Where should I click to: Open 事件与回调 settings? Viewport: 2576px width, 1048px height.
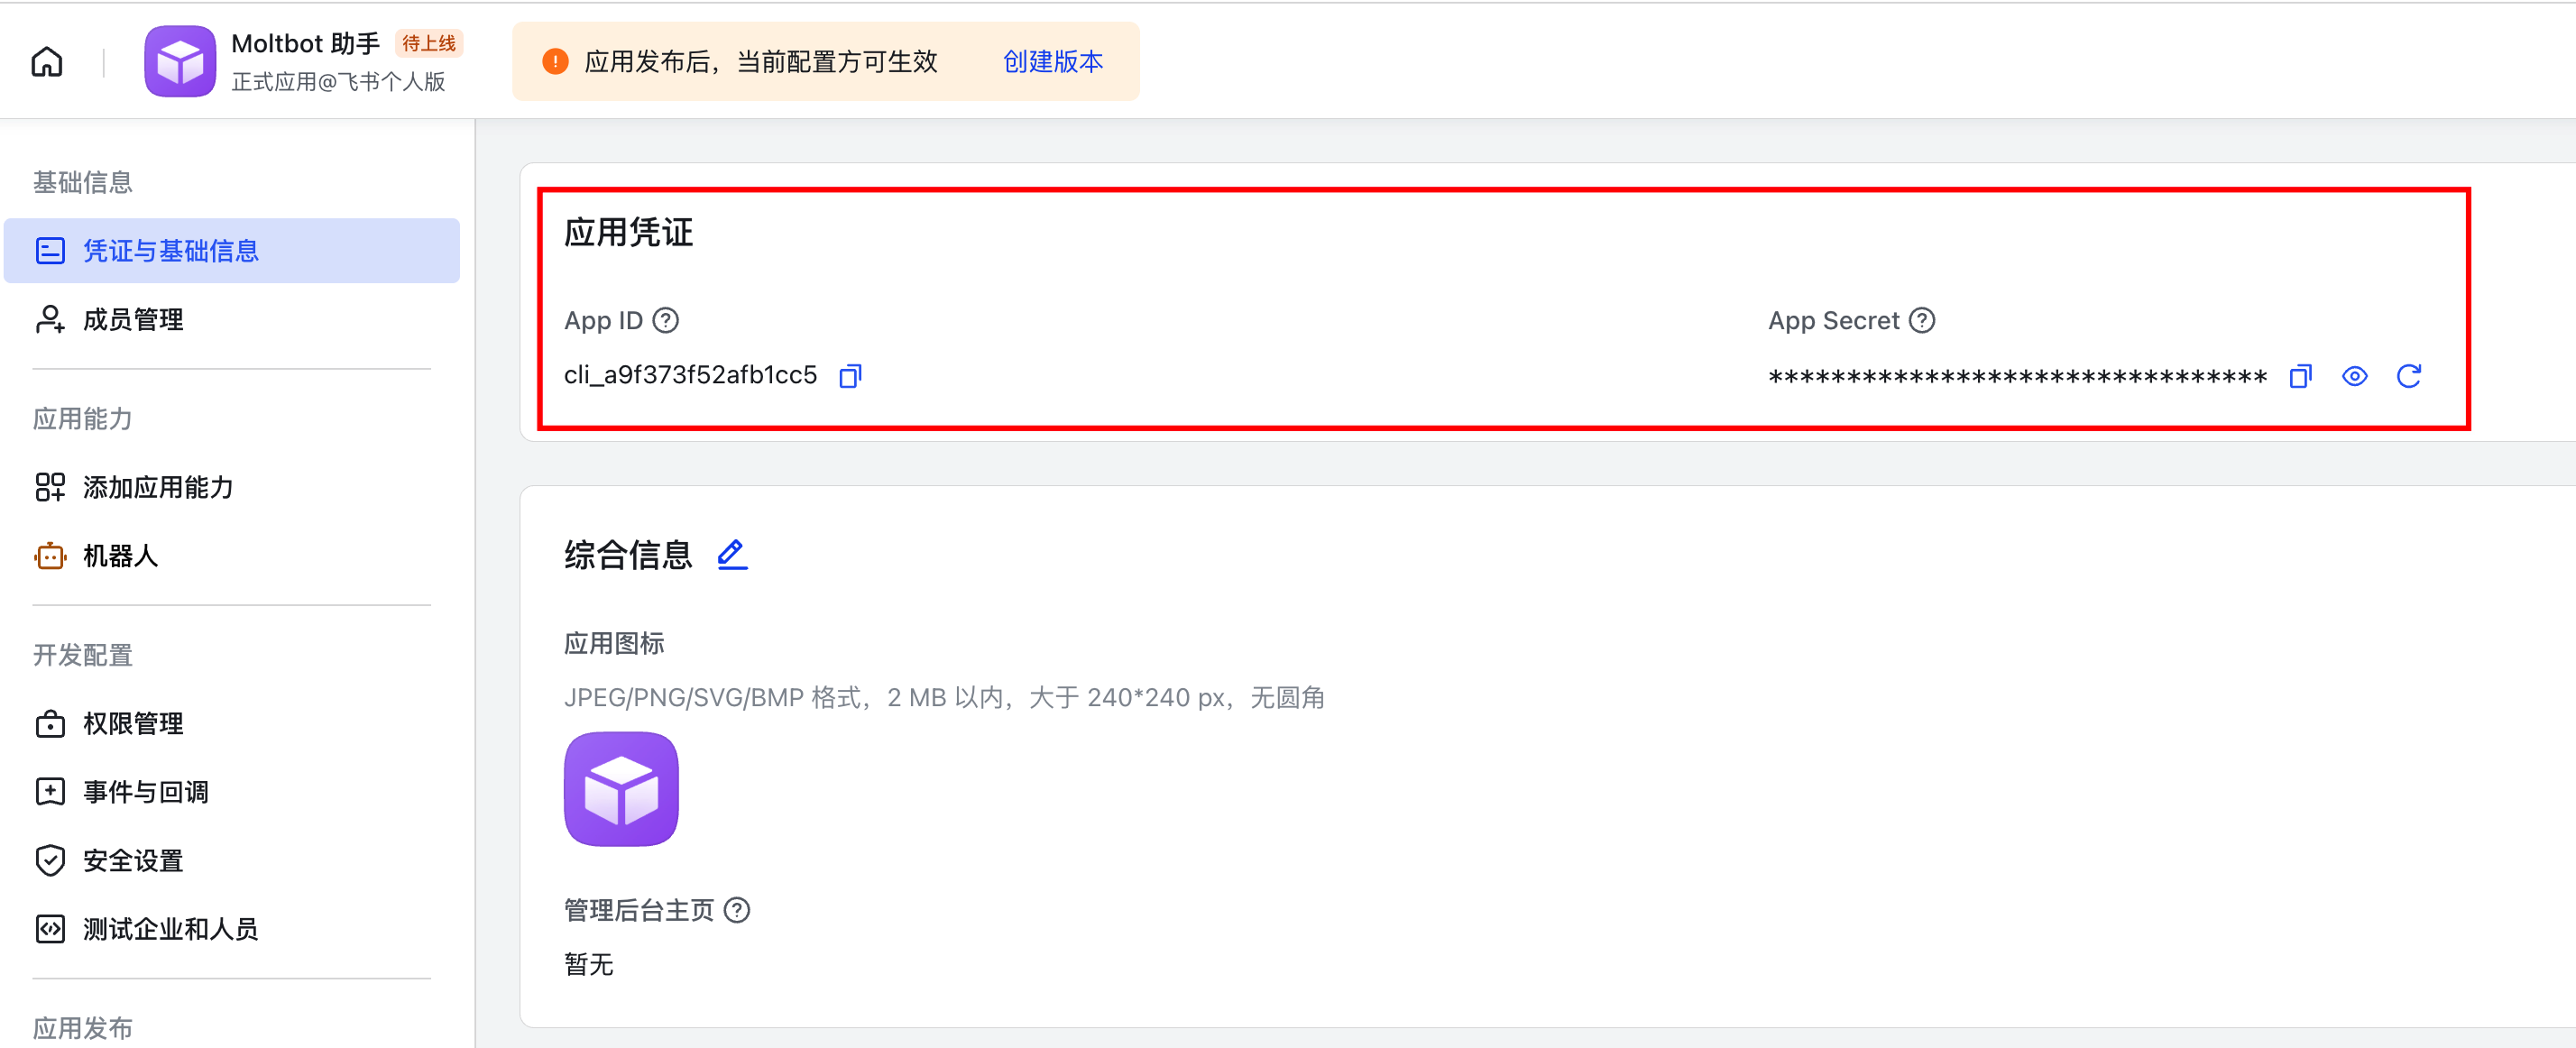tap(146, 791)
